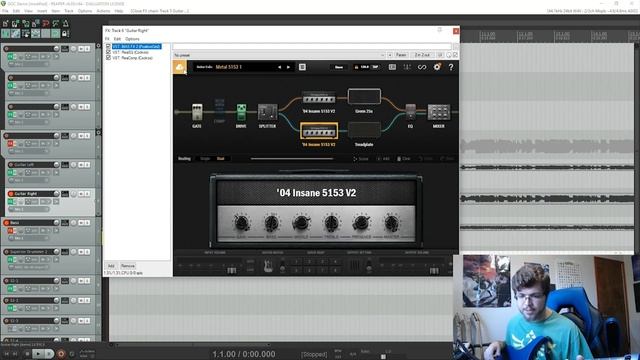Select the green DRIVE pedal
The width and height of the screenshot is (640, 360).
tap(241, 112)
